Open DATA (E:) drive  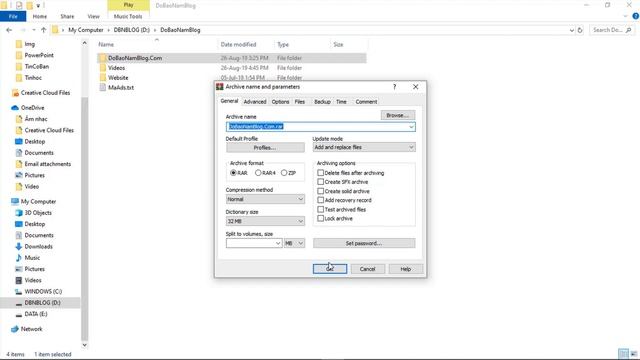point(36,314)
